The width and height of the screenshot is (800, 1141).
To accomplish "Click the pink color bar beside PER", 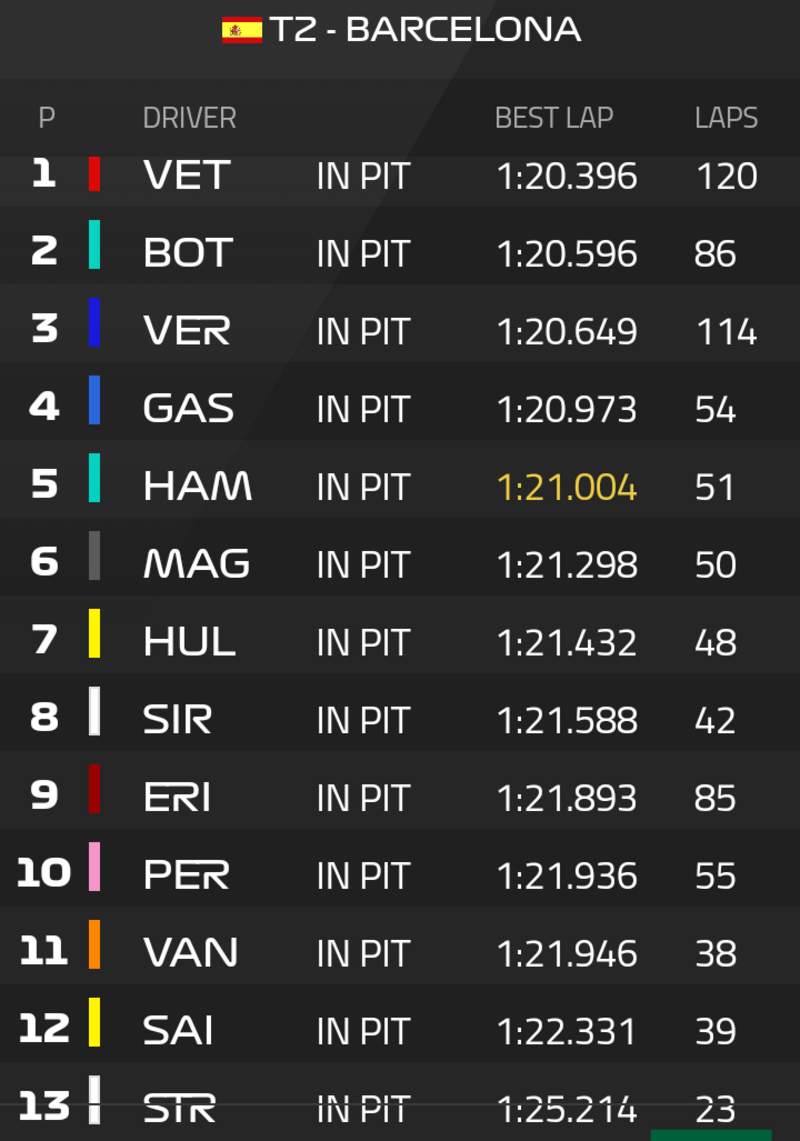I will coord(94,867).
